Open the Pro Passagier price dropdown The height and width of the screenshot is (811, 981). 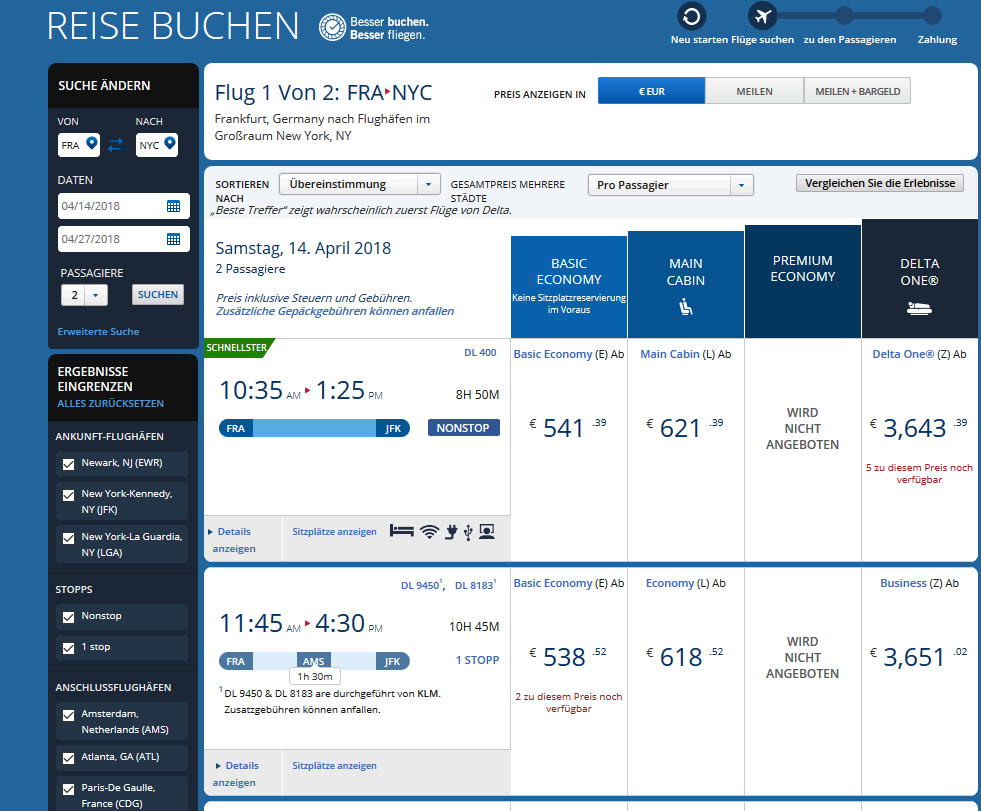[x=670, y=185]
